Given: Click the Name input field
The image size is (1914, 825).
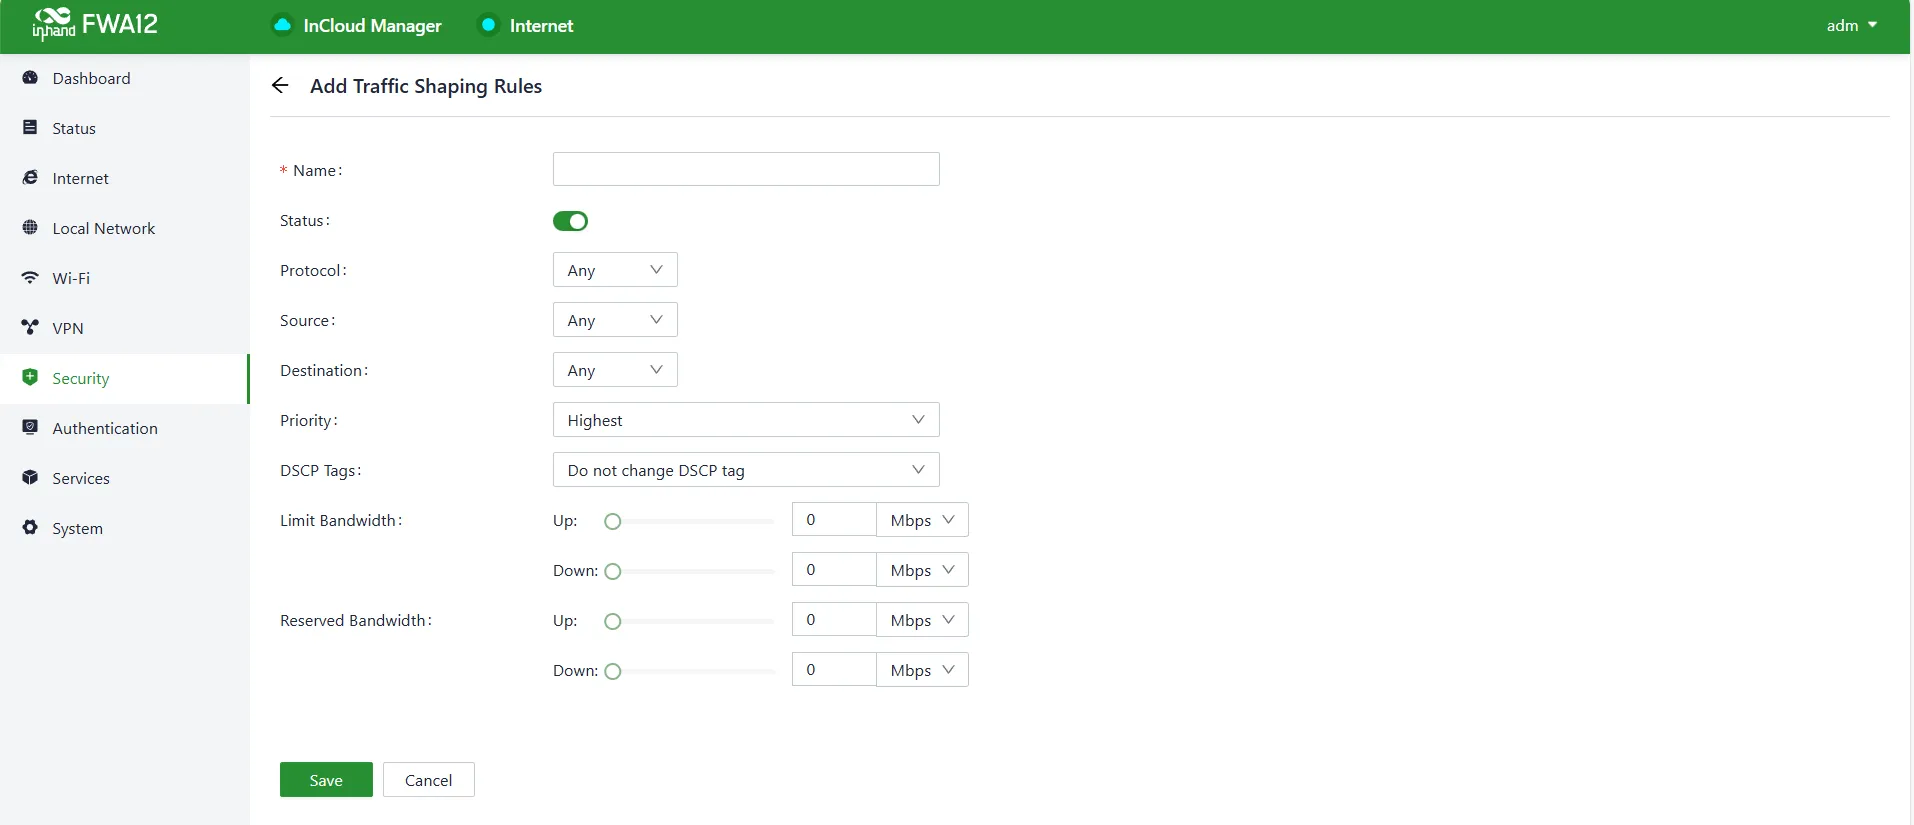Looking at the screenshot, I should click(x=746, y=169).
